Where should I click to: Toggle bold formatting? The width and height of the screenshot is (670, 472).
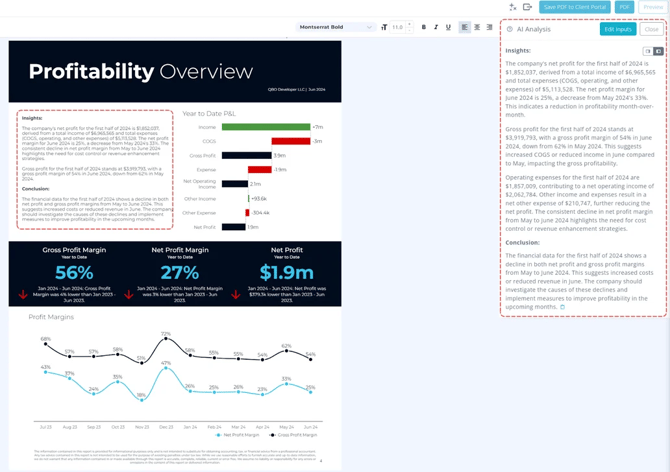424,28
